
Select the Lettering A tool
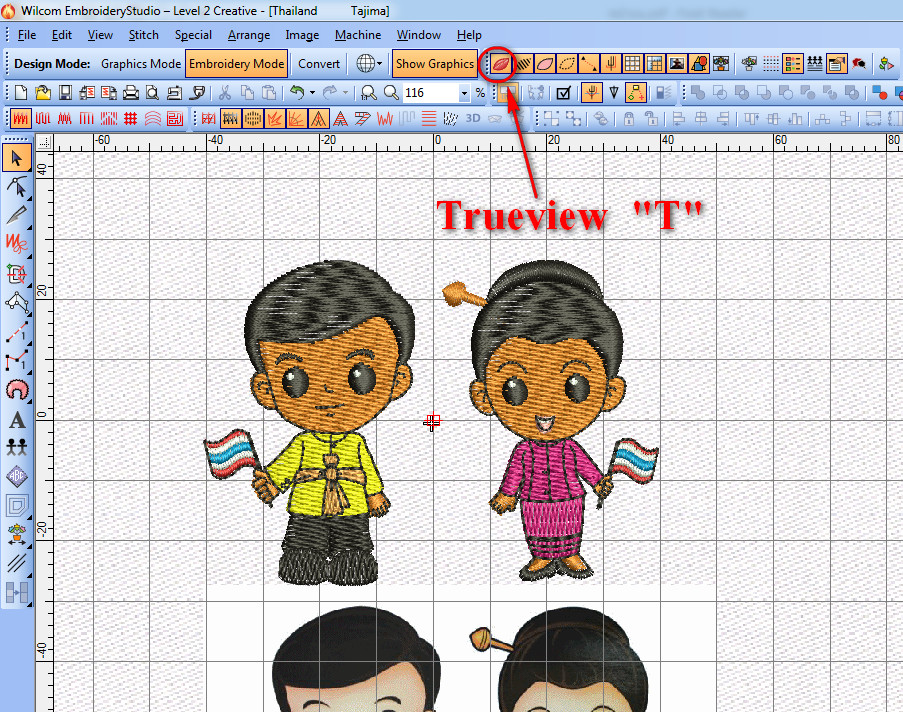[x=17, y=419]
